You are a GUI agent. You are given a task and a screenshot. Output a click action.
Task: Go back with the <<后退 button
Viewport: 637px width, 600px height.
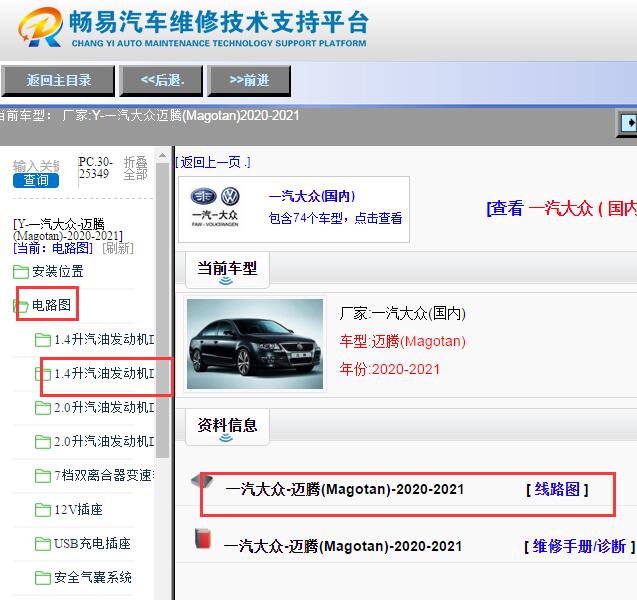(161, 80)
